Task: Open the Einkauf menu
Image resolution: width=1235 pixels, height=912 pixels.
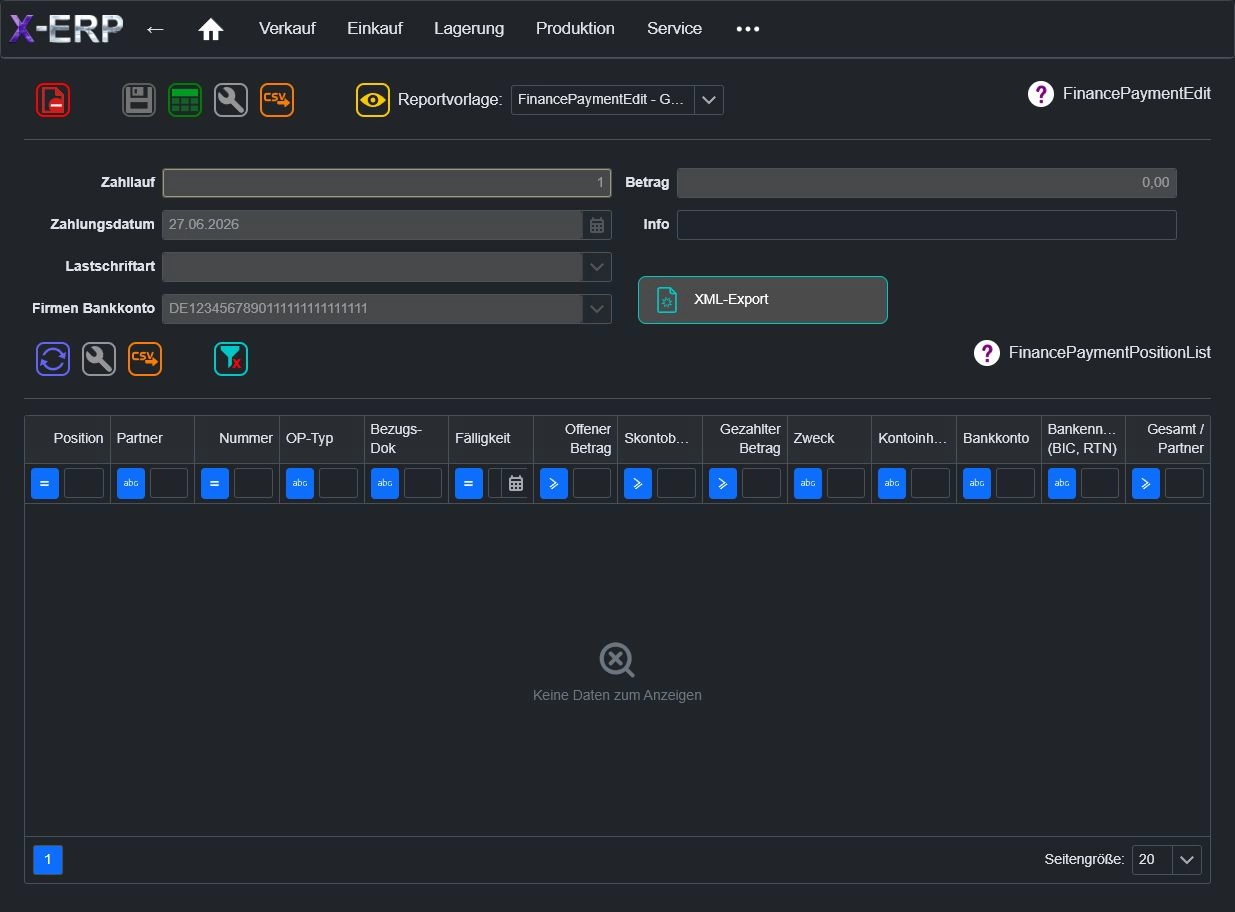Action: coord(375,29)
